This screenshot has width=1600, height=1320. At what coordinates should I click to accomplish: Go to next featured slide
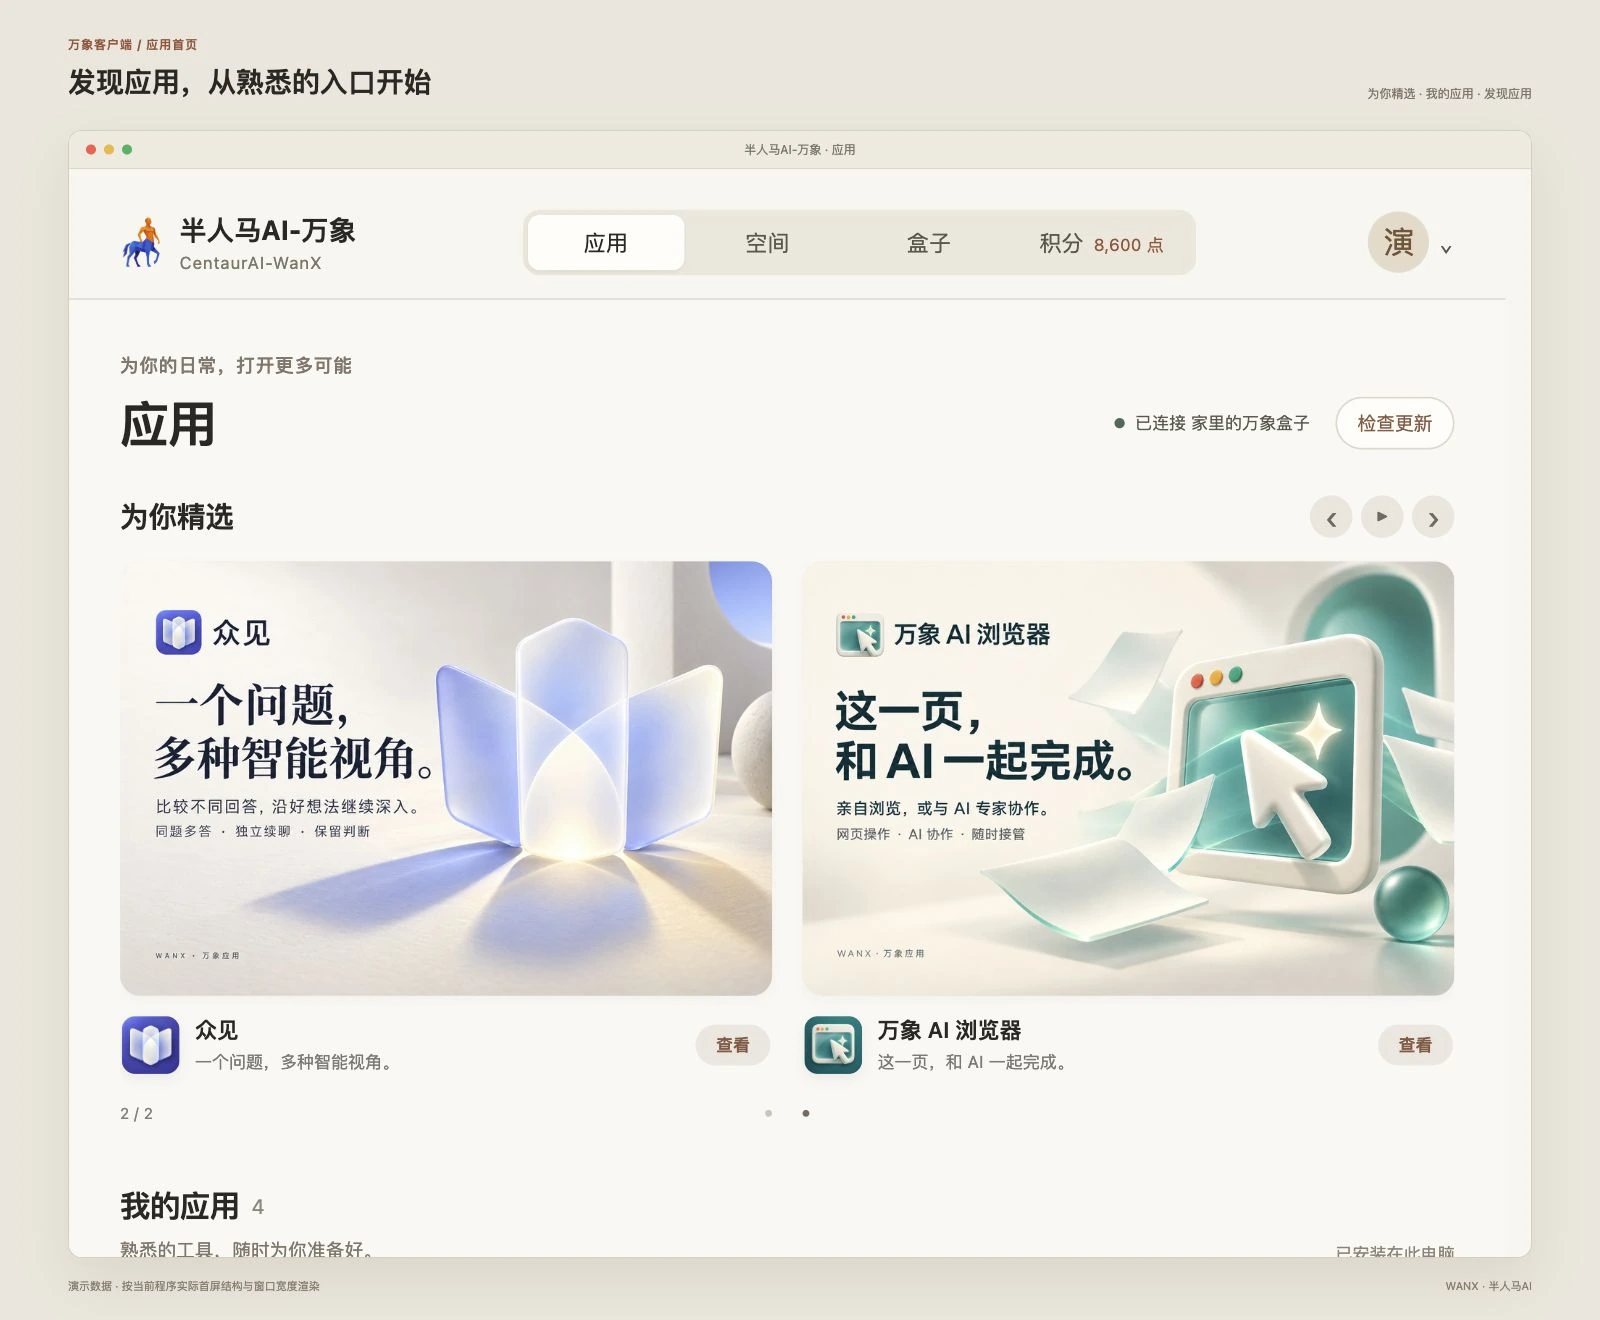(1433, 517)
